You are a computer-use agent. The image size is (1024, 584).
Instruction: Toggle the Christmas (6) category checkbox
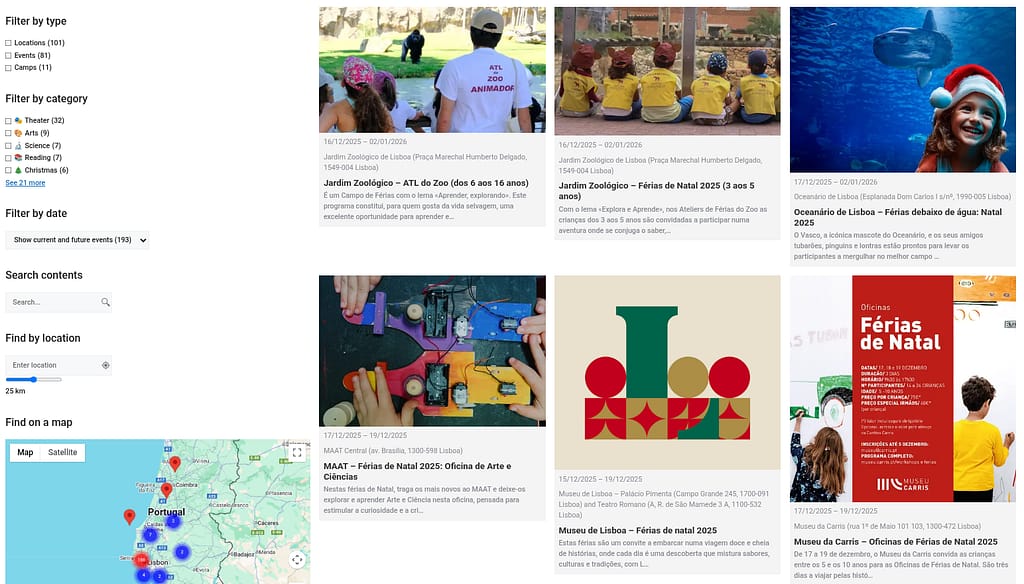click(8, 170)
